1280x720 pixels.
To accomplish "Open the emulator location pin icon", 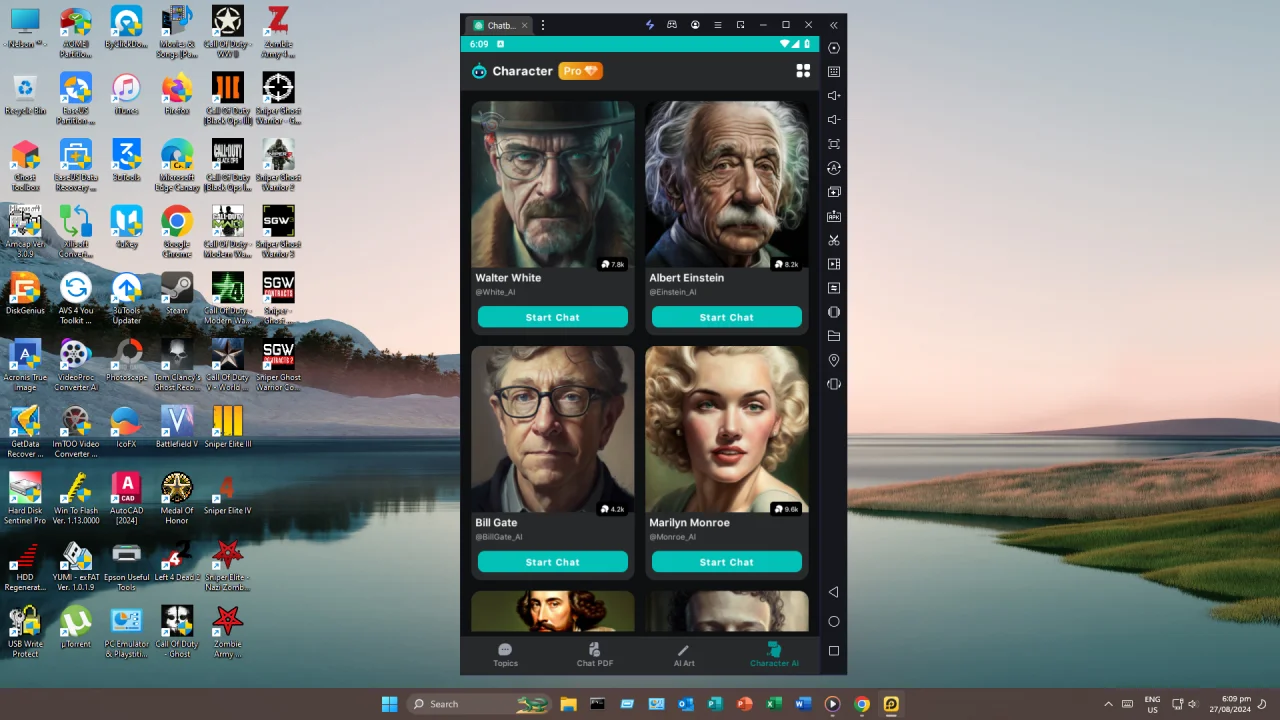I will pos(834,360).
